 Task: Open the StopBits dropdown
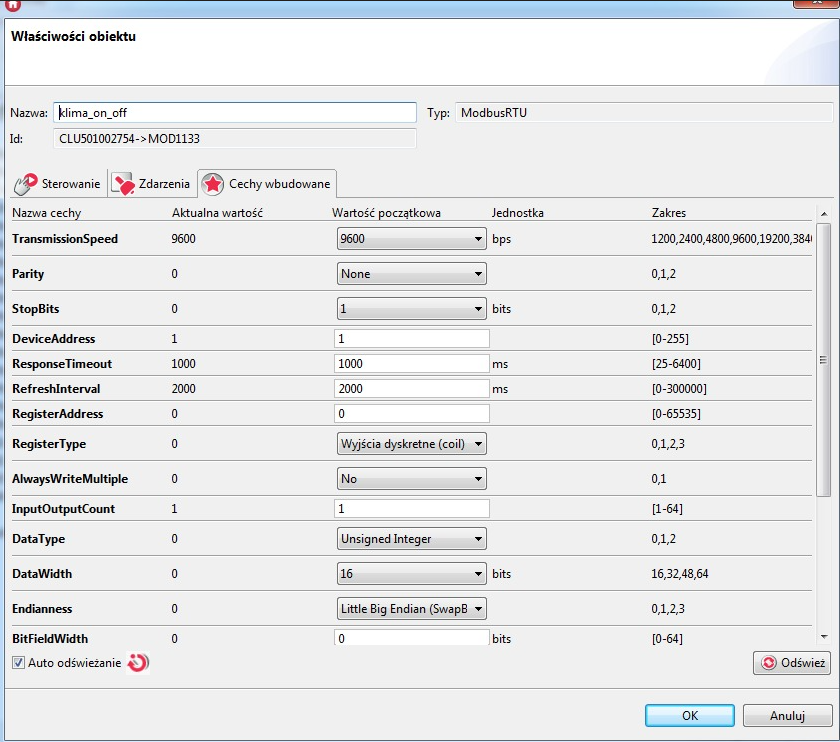[411, 309]
